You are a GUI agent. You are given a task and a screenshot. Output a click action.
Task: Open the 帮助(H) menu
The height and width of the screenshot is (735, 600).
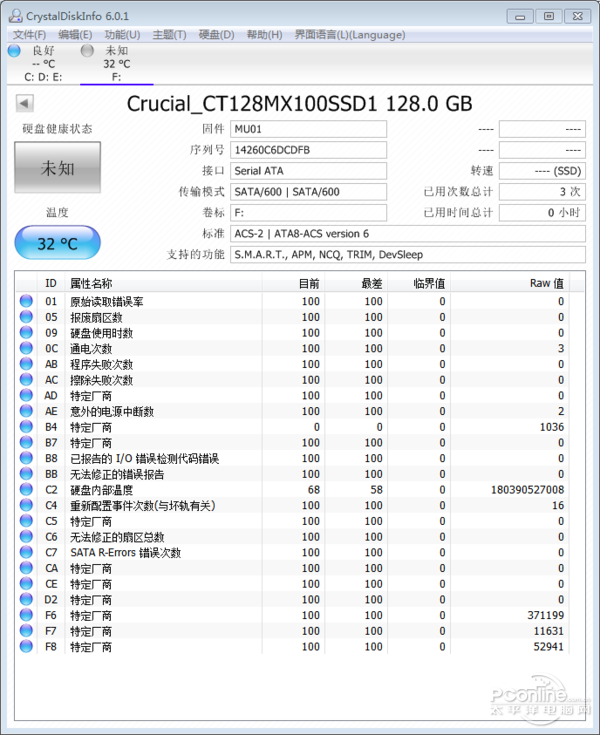(x=264, y=35)
